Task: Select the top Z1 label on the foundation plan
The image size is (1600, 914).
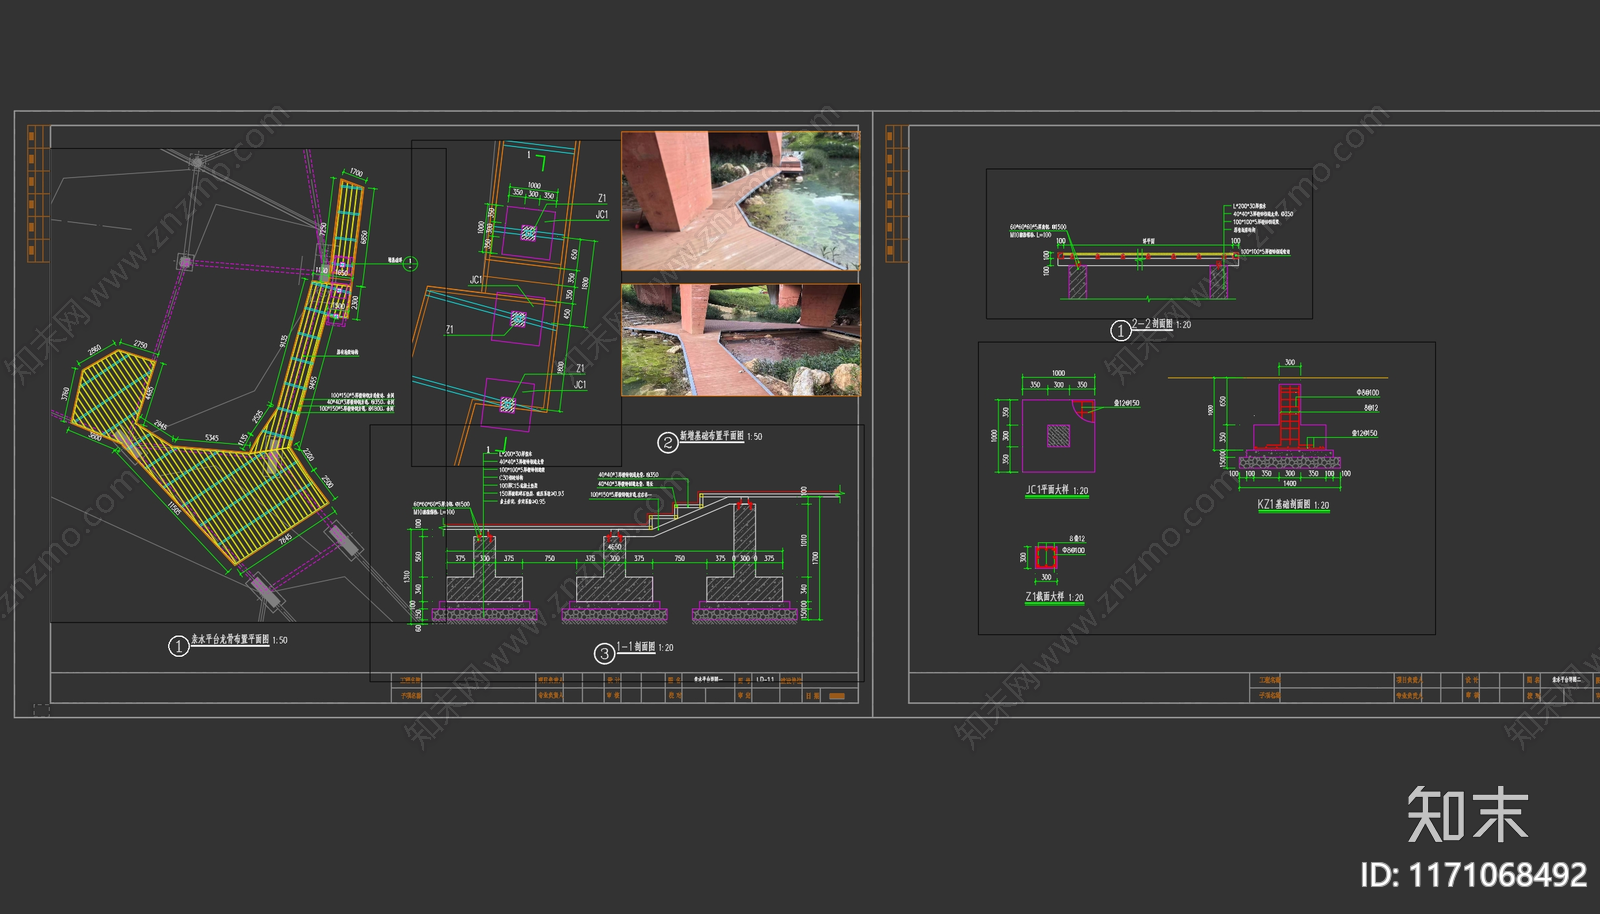Action: (602, 199)
